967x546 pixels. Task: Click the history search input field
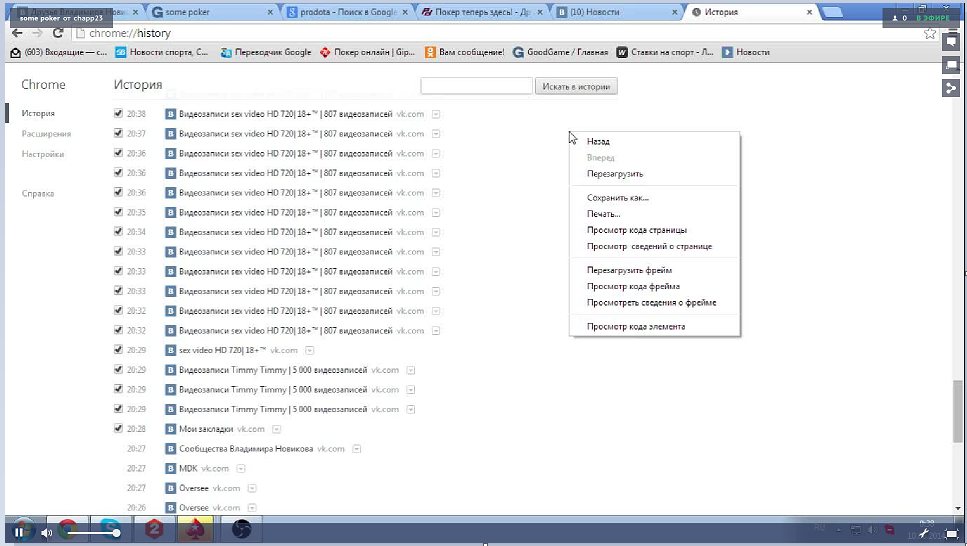coord(476,86)
